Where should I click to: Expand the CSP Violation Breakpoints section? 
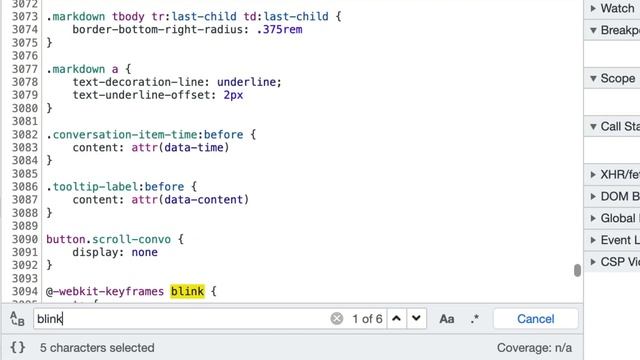click(x=612, y=262)
